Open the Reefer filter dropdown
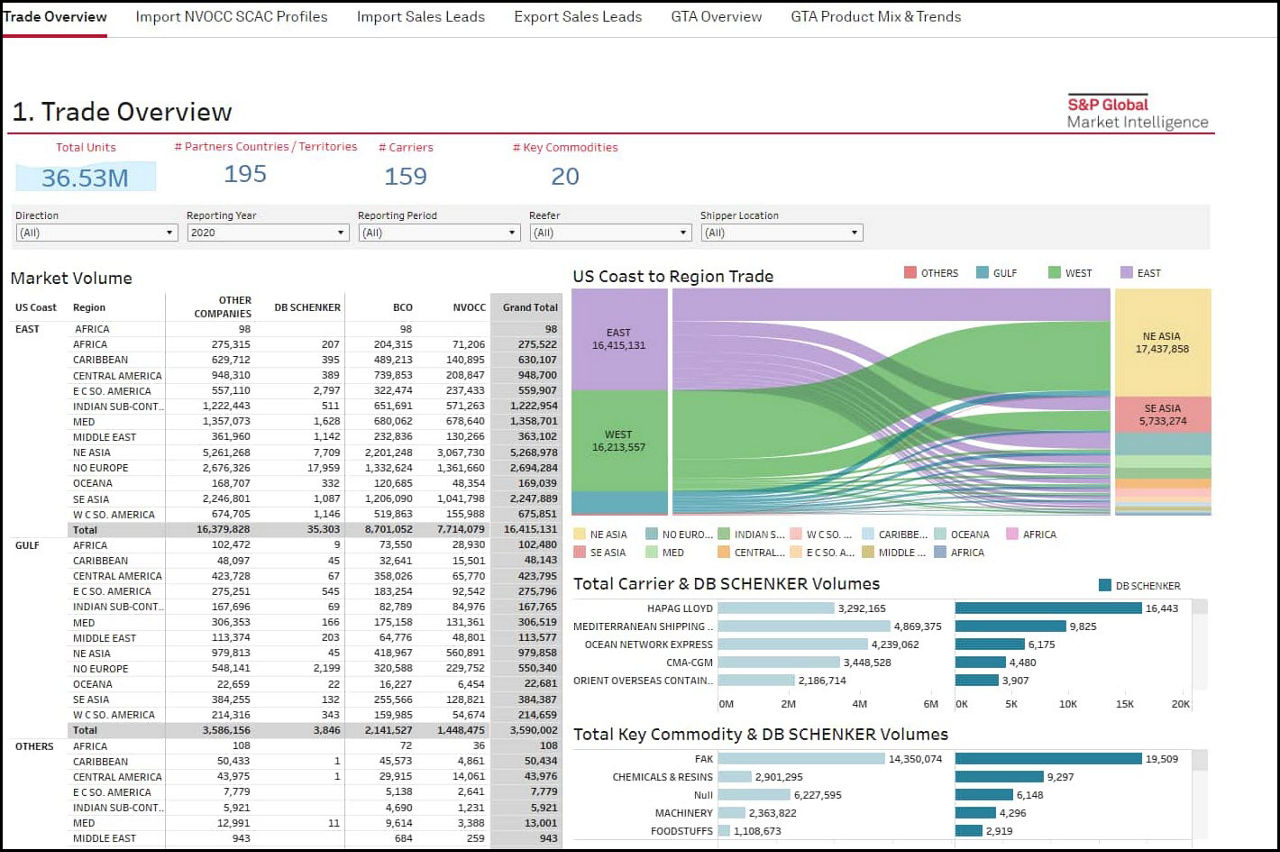The width and height of the screenshot is (1280, 852). (610, 233)
